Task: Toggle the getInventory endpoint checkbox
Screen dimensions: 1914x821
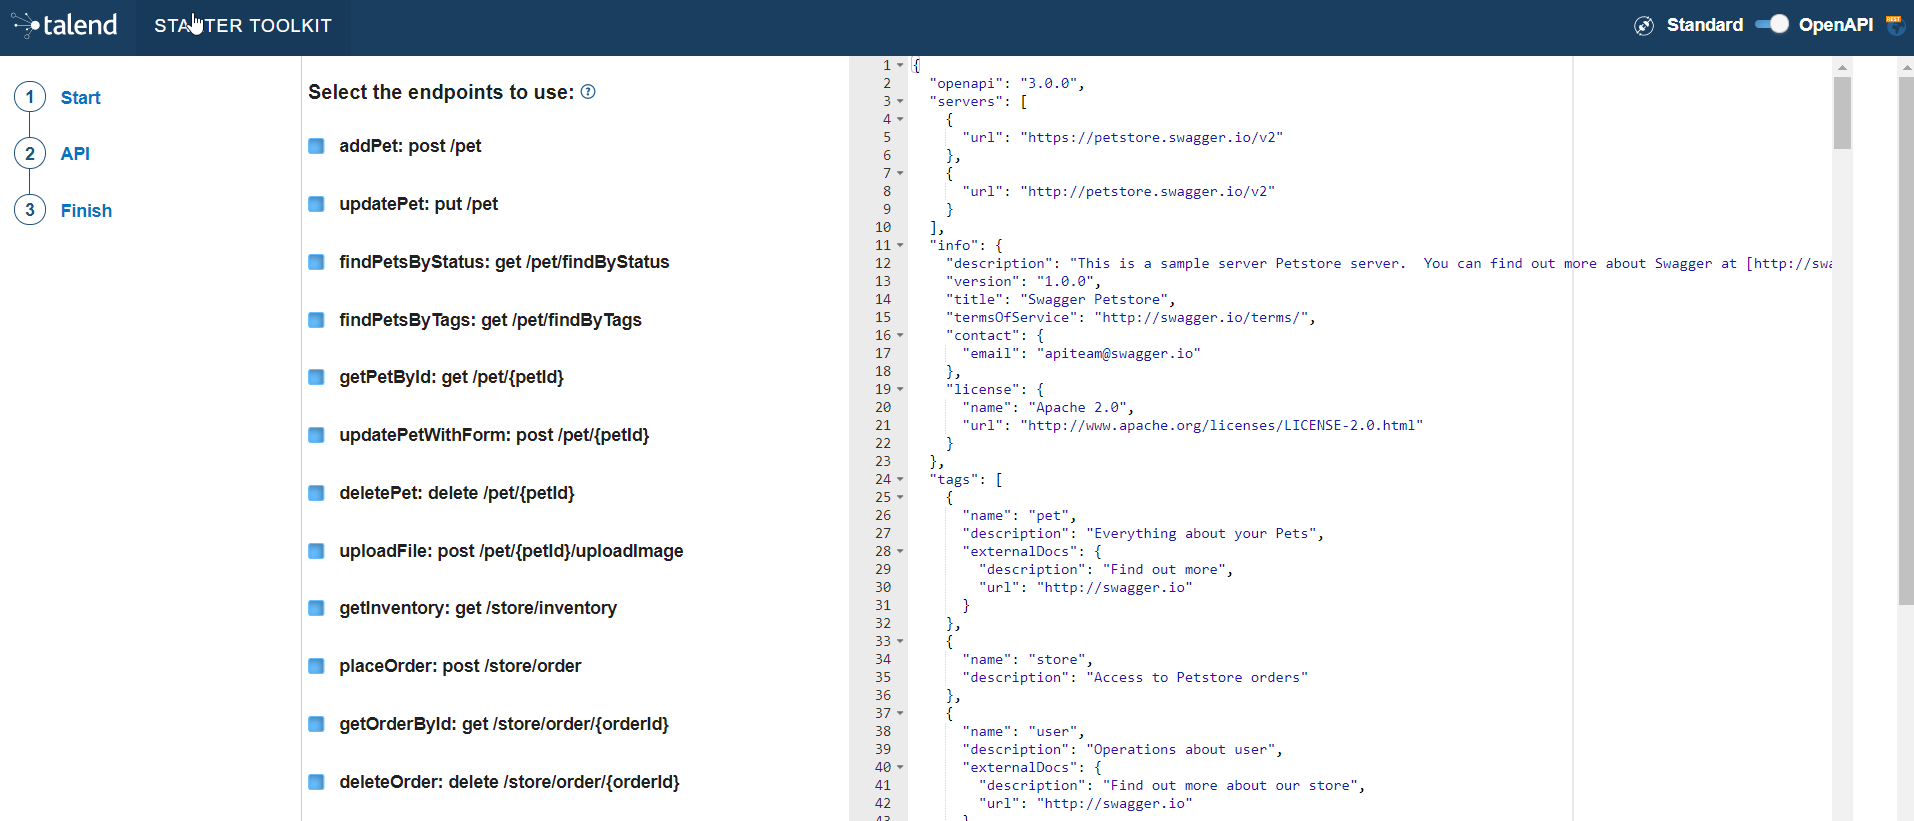Action: [x=316, y=608]
